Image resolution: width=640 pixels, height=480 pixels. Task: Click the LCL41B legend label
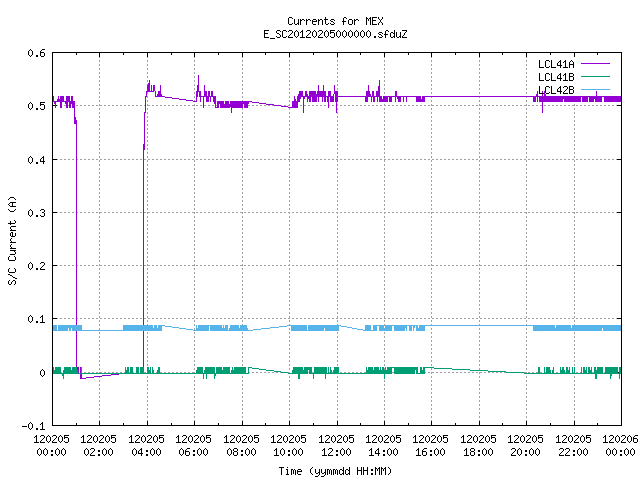pos(556,77)
